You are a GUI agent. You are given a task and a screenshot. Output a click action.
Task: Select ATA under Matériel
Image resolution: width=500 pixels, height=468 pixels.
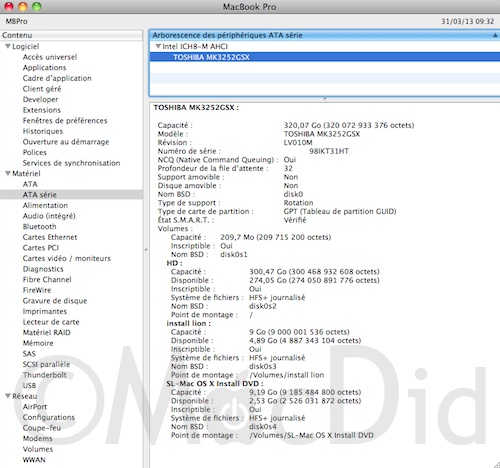30,184
